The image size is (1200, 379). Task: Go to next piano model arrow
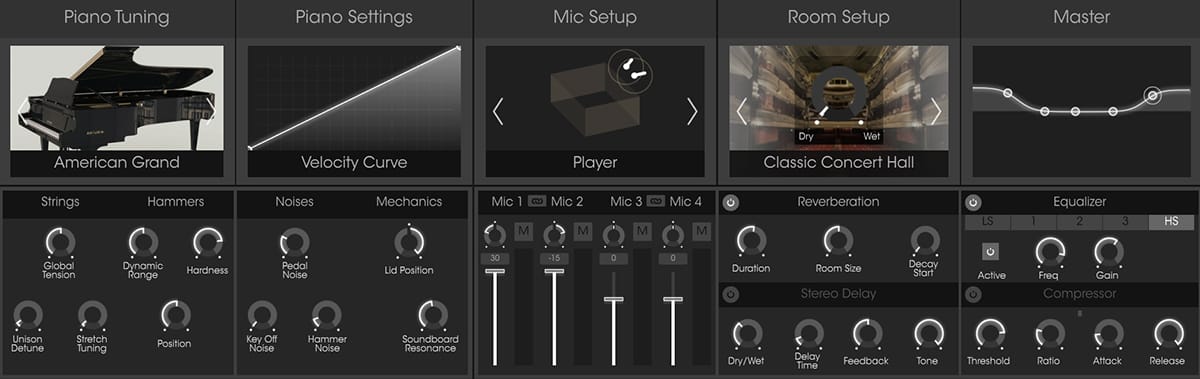click(x=211, y=110)
